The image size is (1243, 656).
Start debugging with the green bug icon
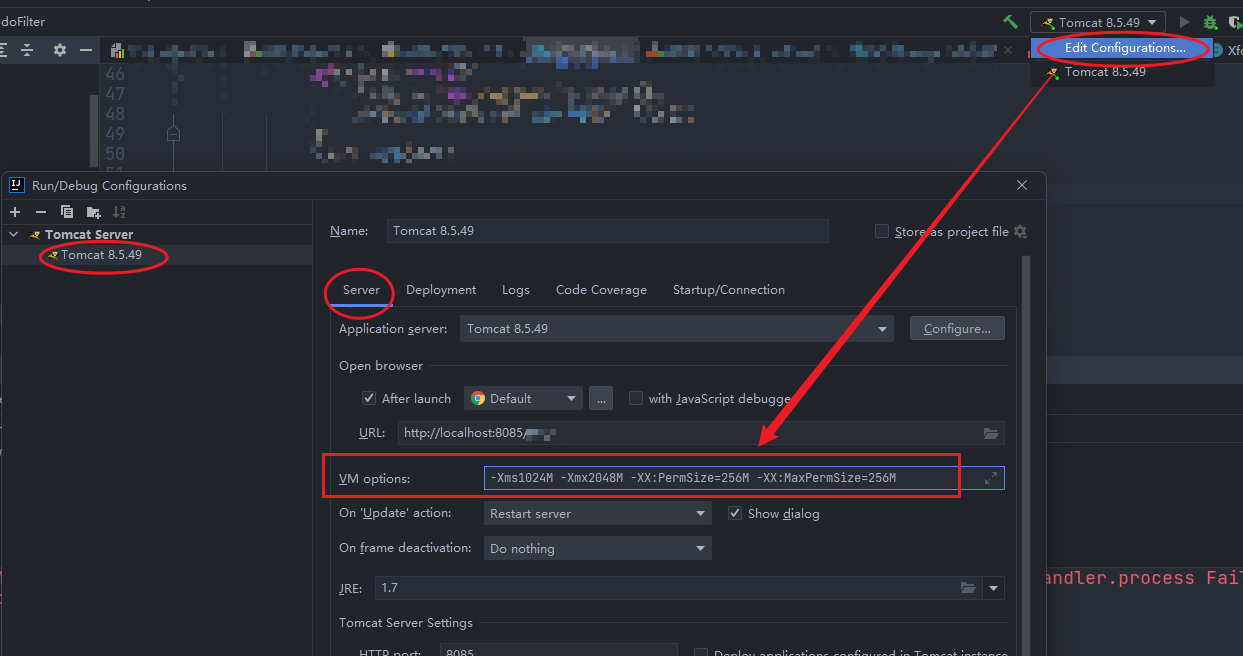click(x=1210, y=22)
